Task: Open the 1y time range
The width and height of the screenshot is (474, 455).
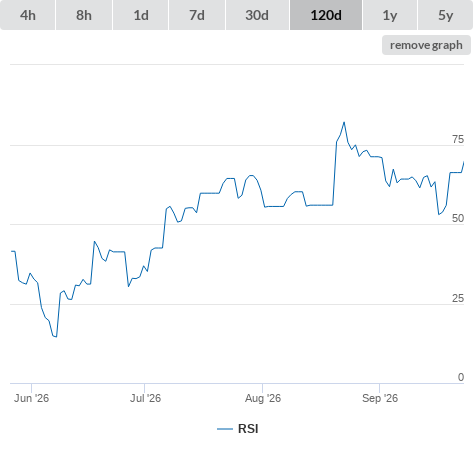Action: click(x=390, y=15)
